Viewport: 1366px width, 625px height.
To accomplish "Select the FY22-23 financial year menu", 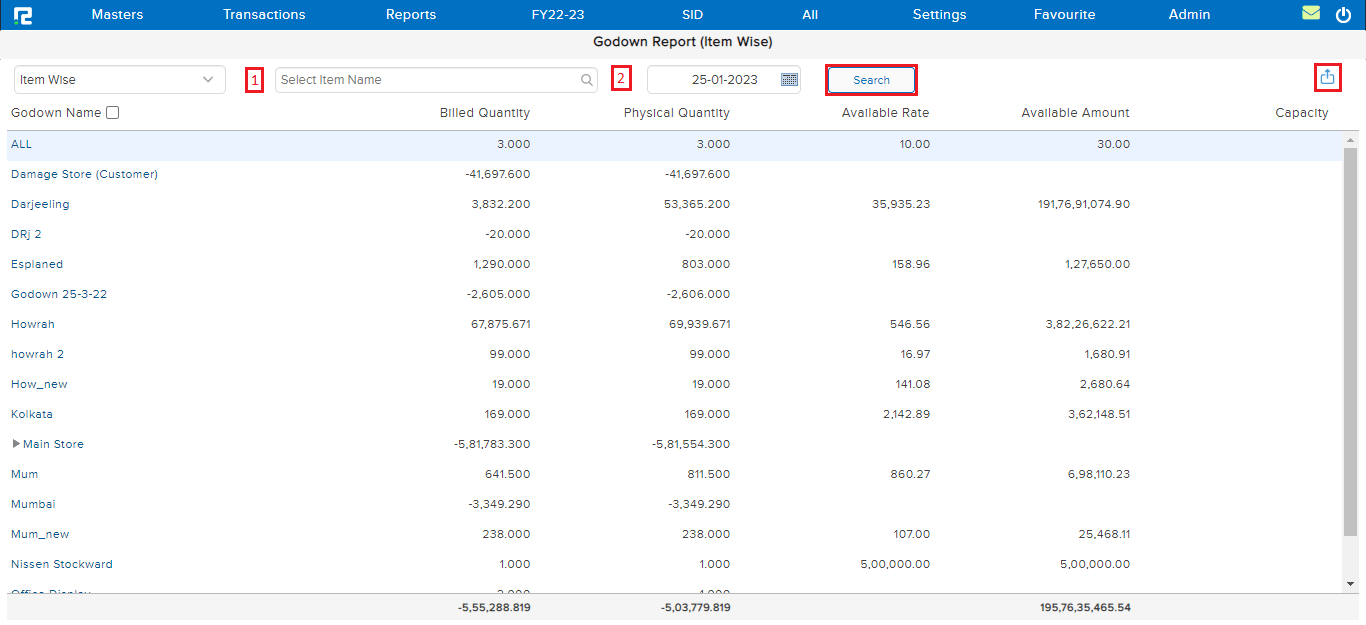I will point(558,15).
